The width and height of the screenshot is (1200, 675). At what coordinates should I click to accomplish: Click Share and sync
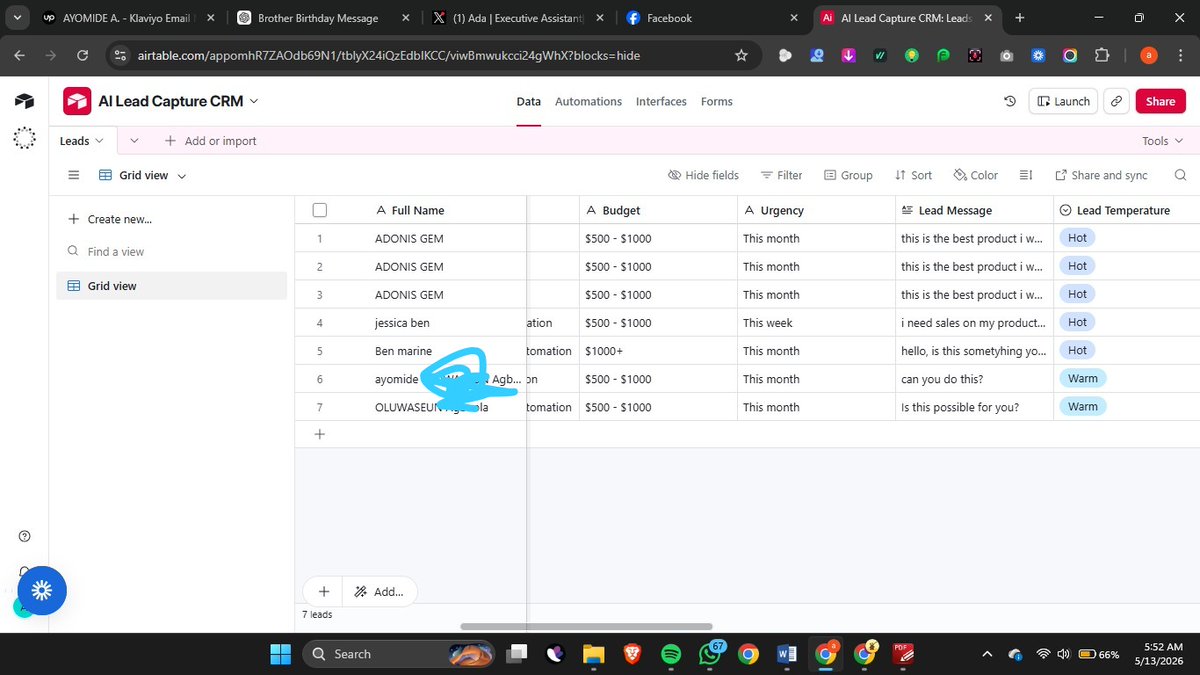coord(1101,175)
